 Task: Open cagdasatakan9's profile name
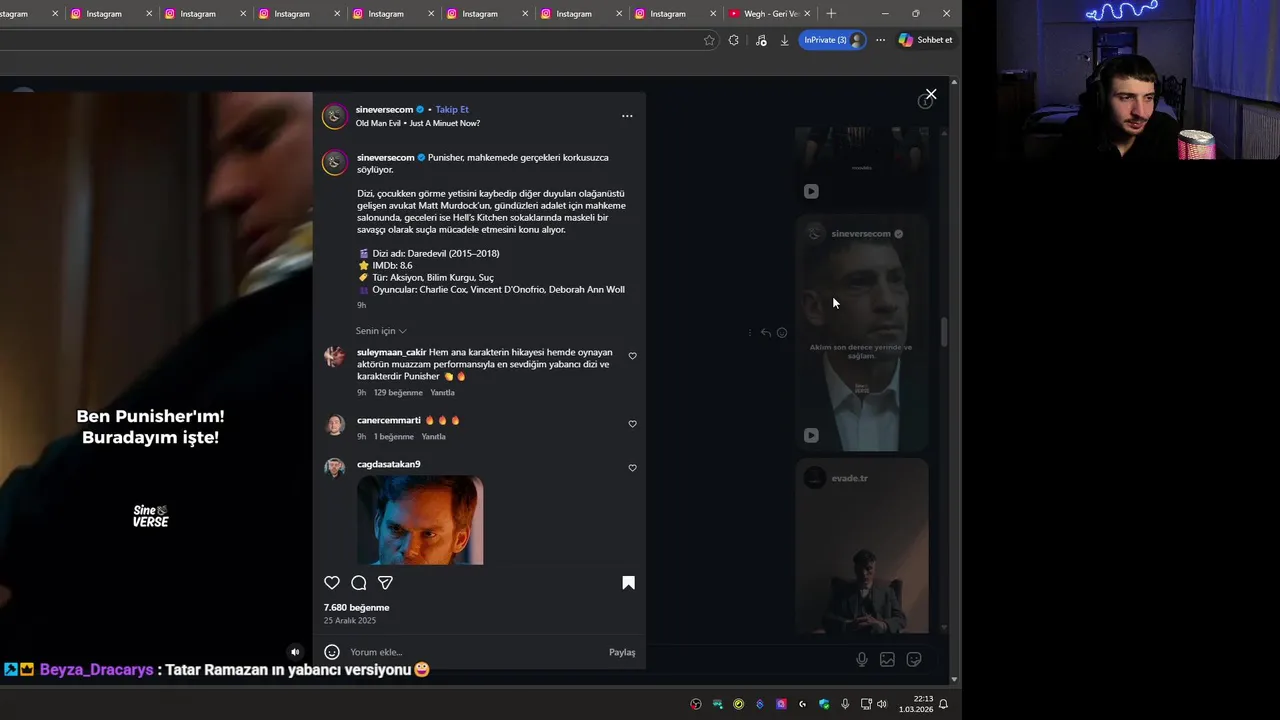(388, 464)
